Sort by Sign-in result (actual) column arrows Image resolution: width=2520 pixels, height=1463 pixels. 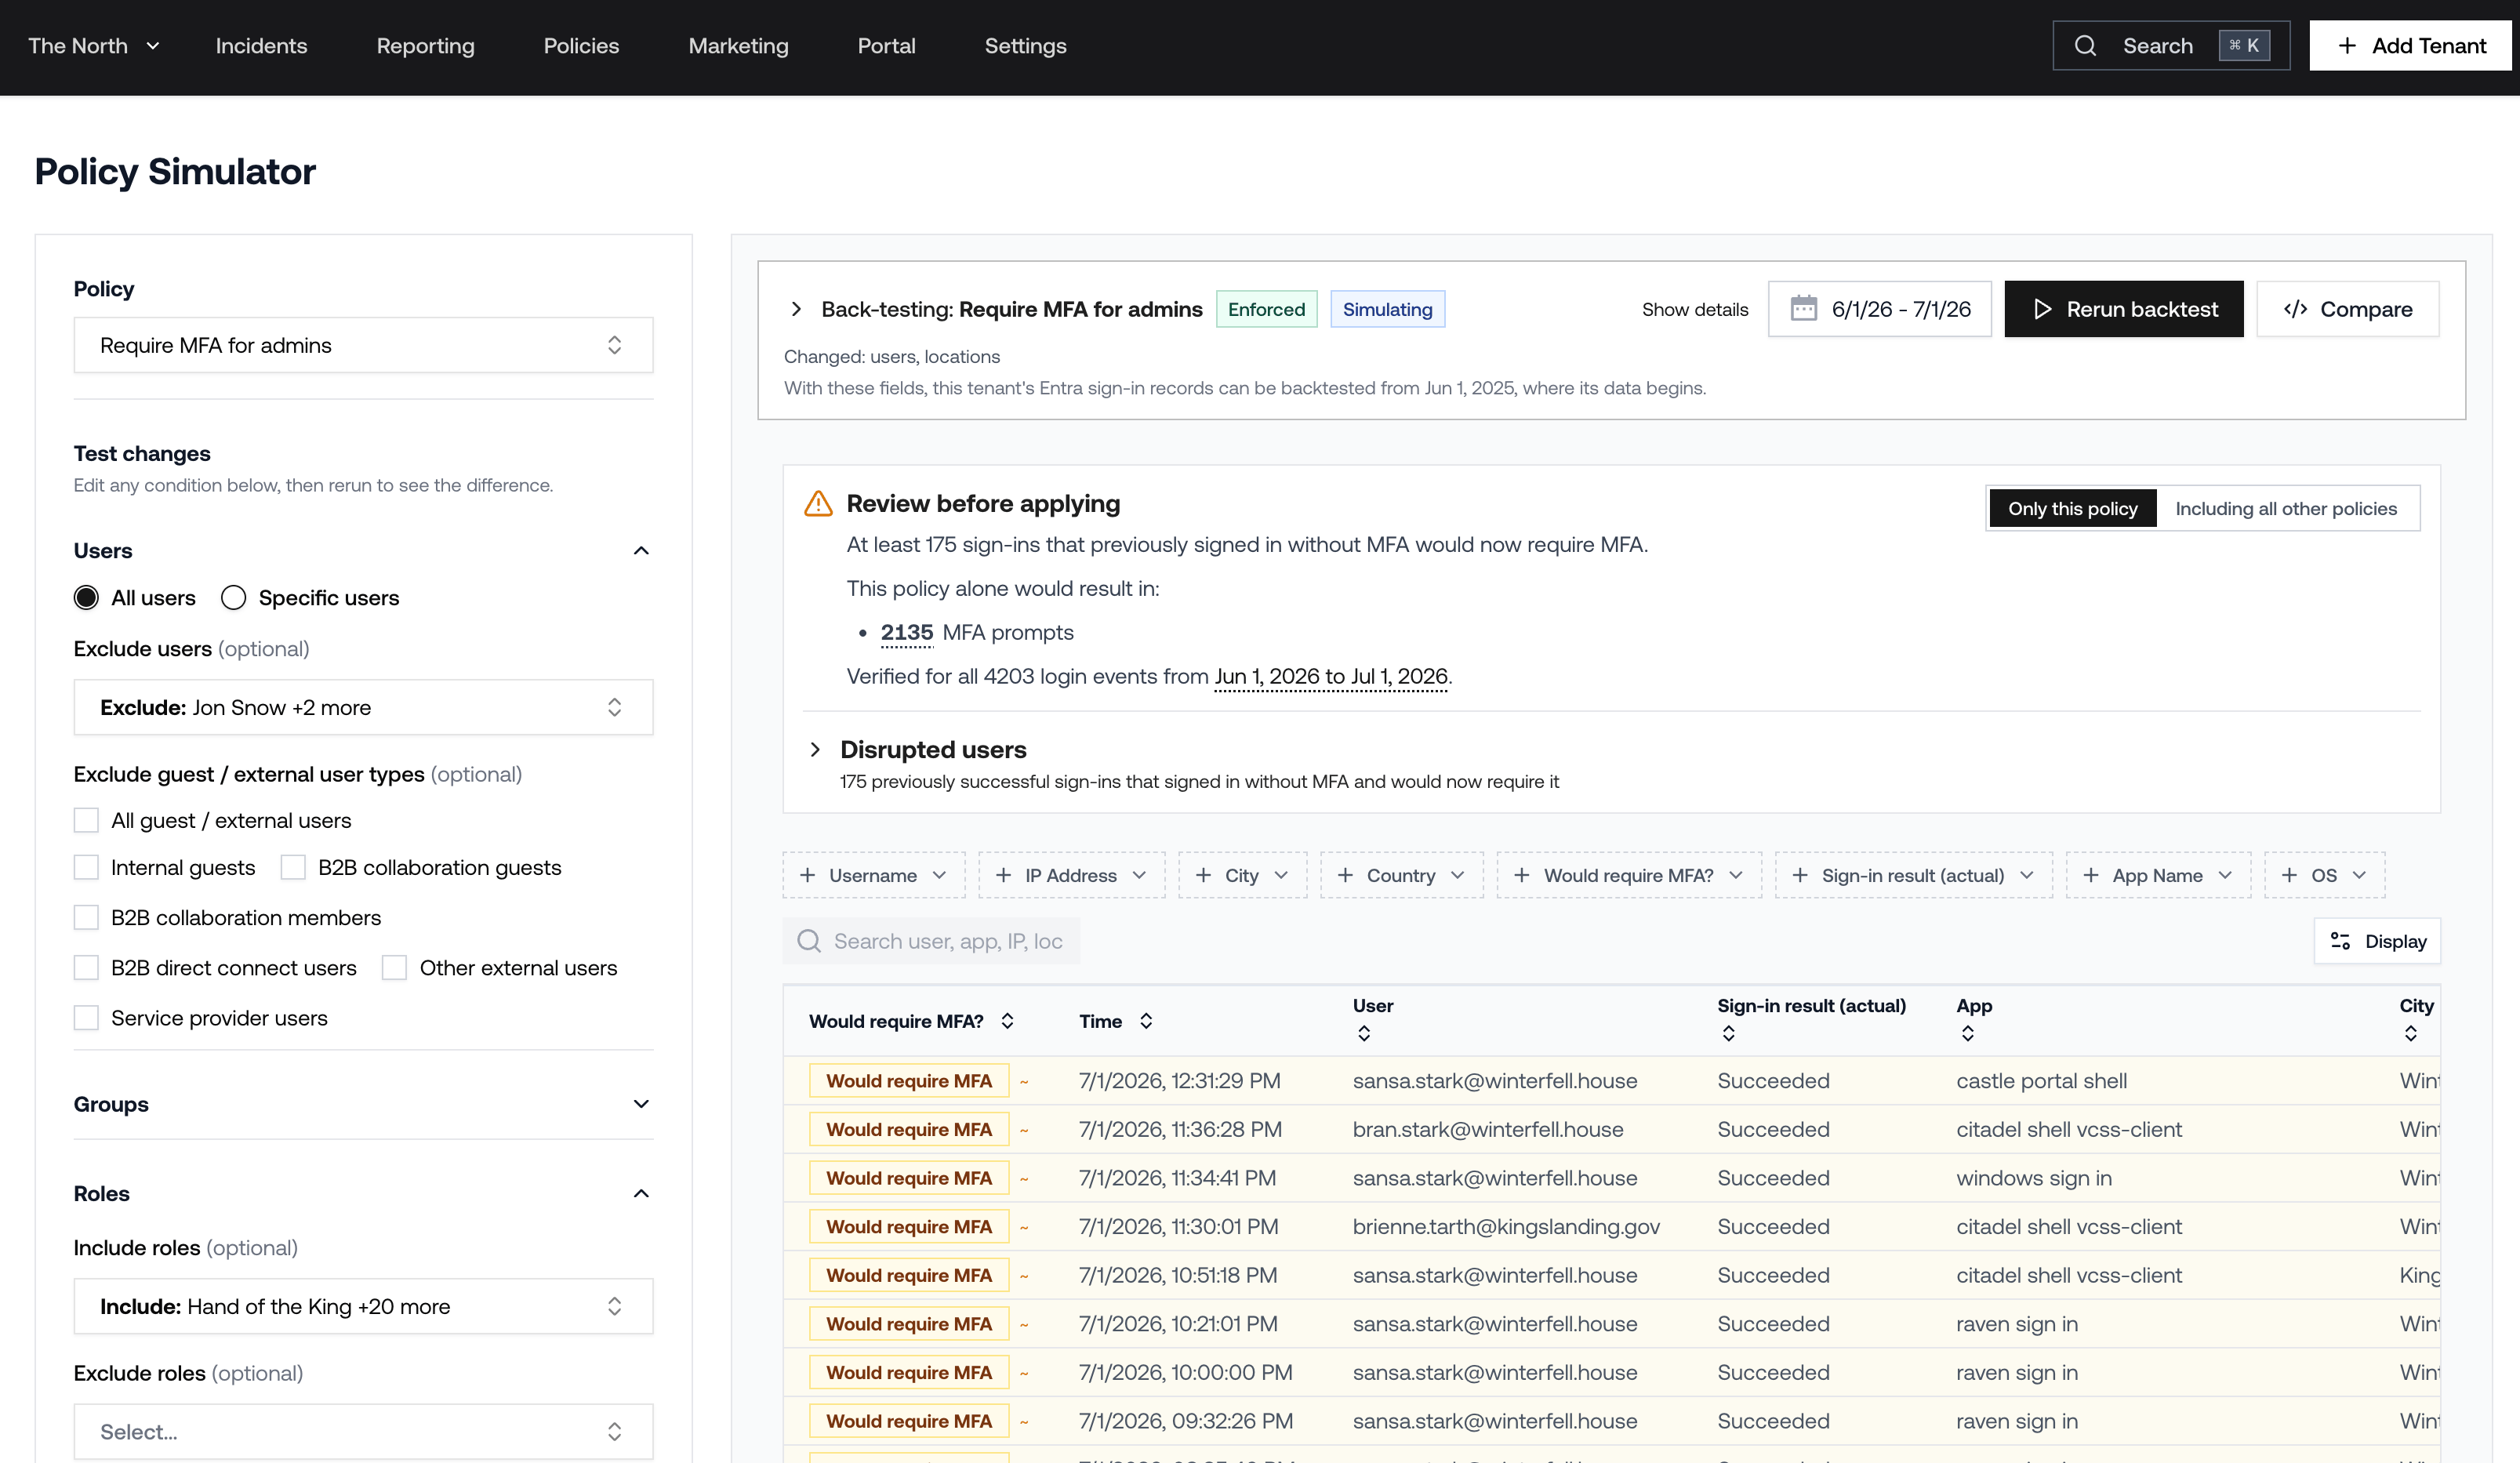pyautogui.click(x=1728, y=1034)
